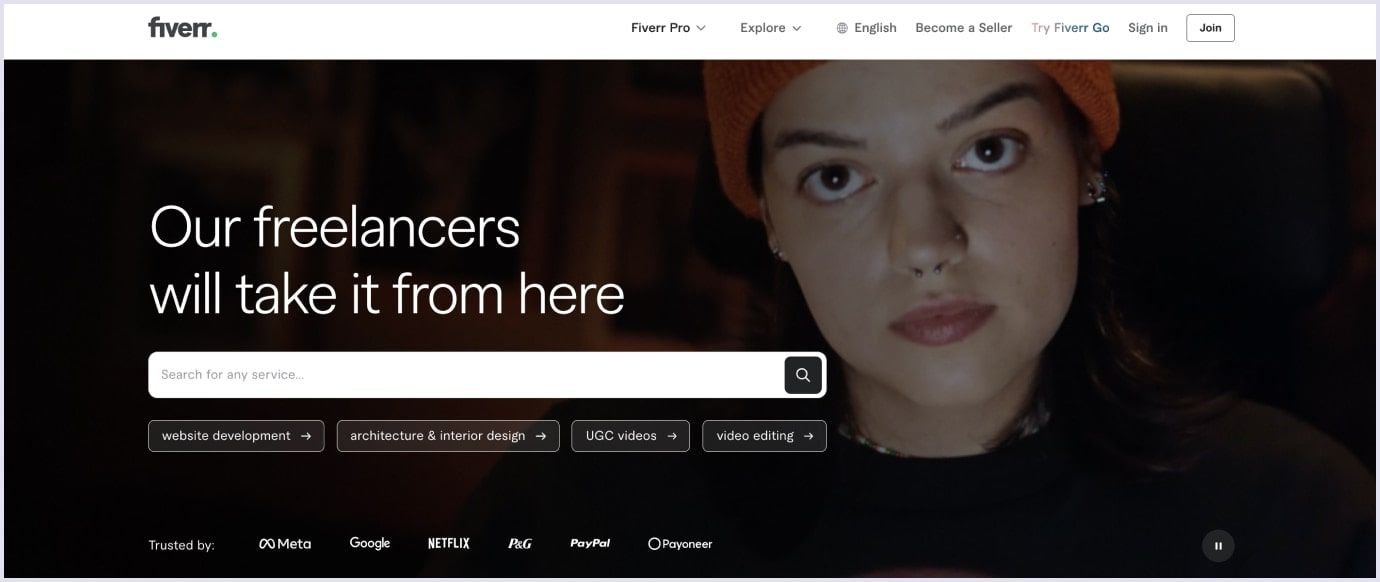Click the Join button

point(1210,28)
